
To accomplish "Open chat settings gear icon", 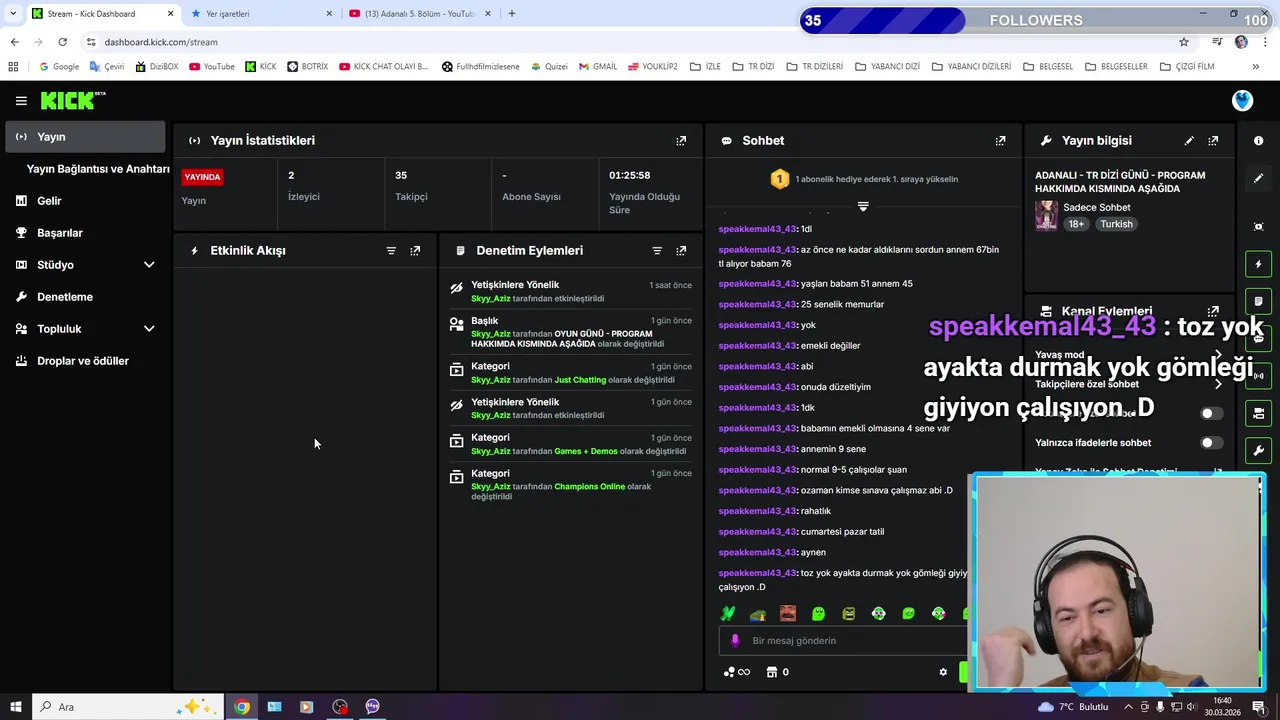I will [x=943, y=672].
